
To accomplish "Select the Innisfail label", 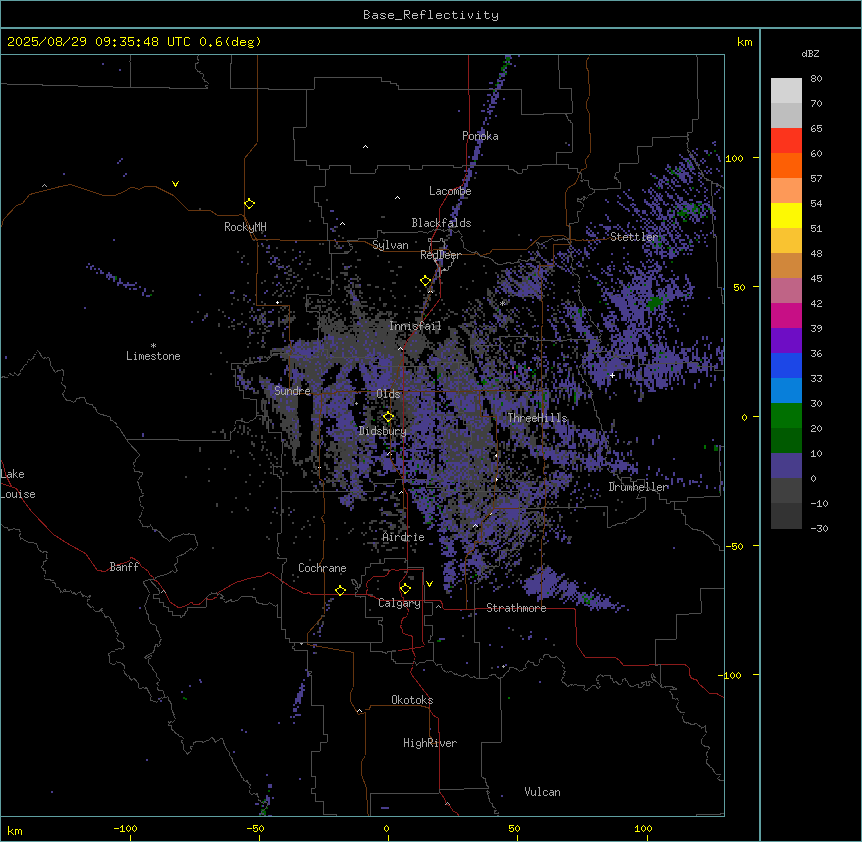I will (415, 326).
